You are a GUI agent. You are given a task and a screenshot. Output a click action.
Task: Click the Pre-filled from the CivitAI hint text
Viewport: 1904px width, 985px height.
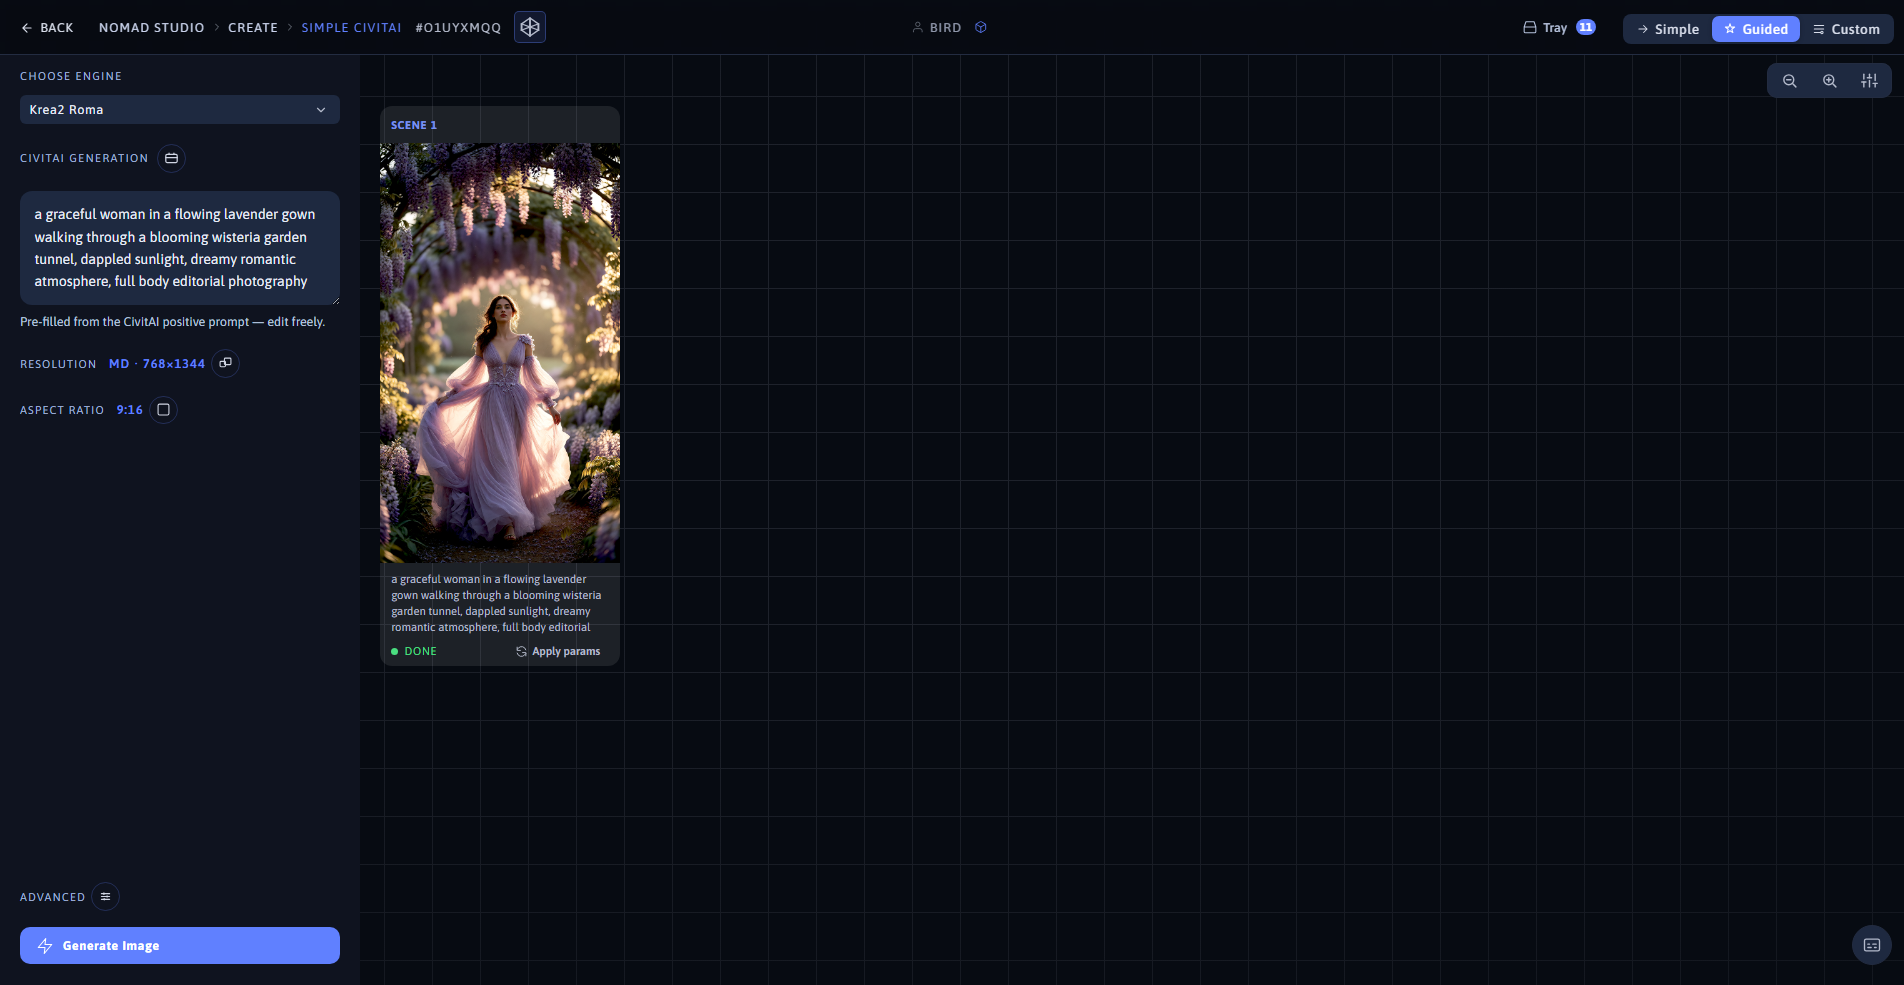(x=173, y=322)
